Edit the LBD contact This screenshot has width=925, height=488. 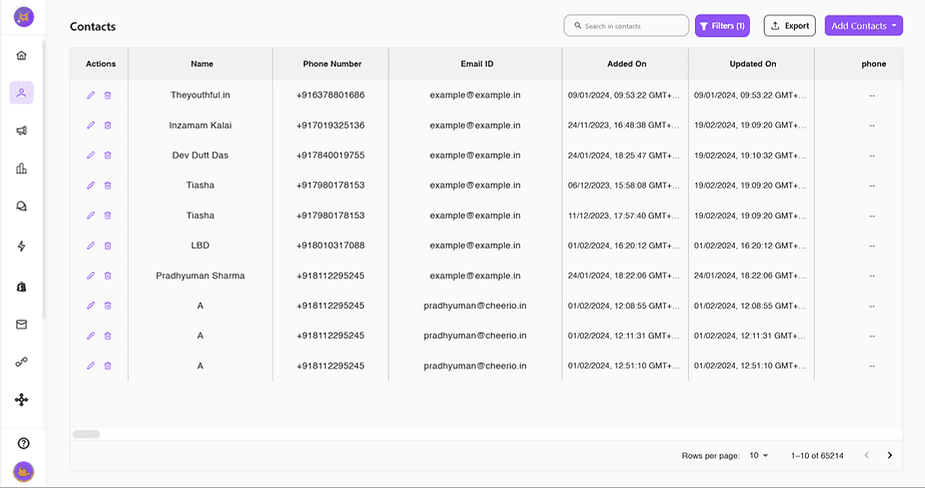91,245
